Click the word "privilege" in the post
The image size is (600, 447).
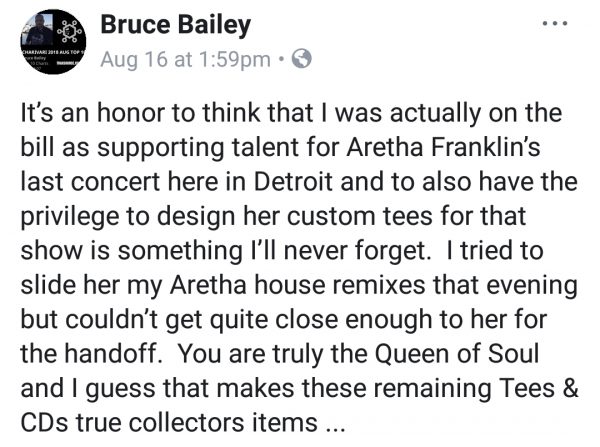(x=70, y=217)
